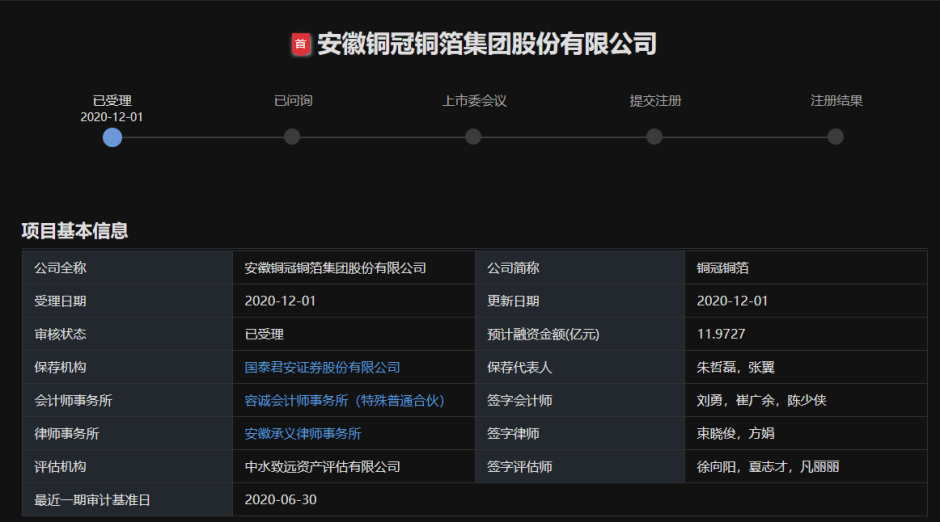Click the 已问询 step circle on timeline
This screenshot has width=940, height=523.
point(292,137)
